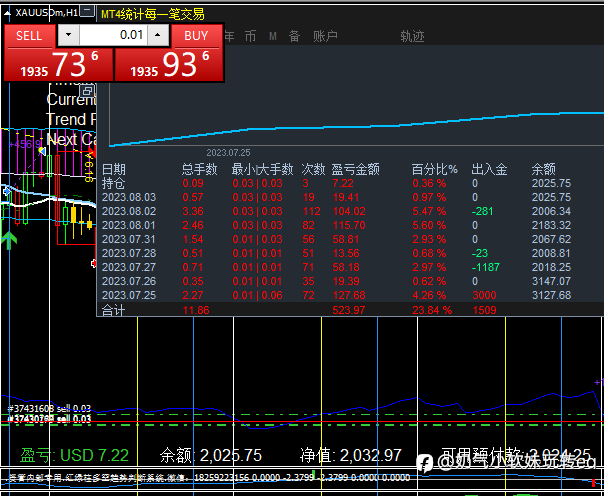Click the SELL button
This screenshot has width=604, height=496.
29,36
